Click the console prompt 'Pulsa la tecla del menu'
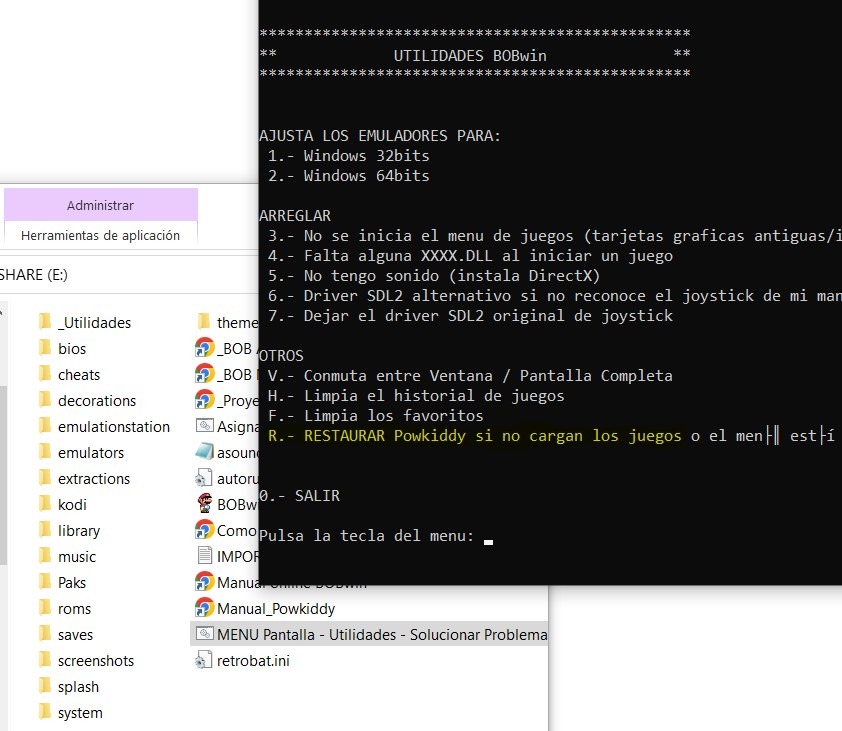Viewport: 842px width, 731px height. [366, 535]
